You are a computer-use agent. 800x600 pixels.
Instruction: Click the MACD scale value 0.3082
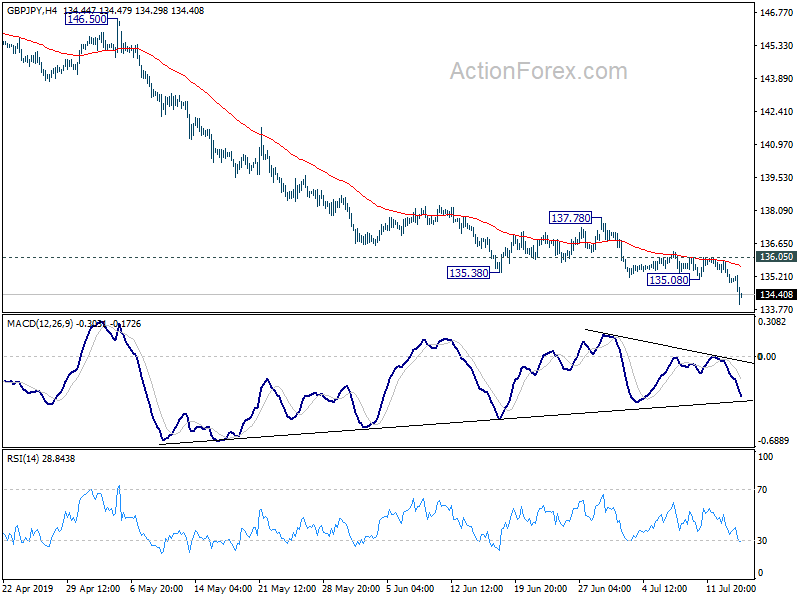[772, 321]
